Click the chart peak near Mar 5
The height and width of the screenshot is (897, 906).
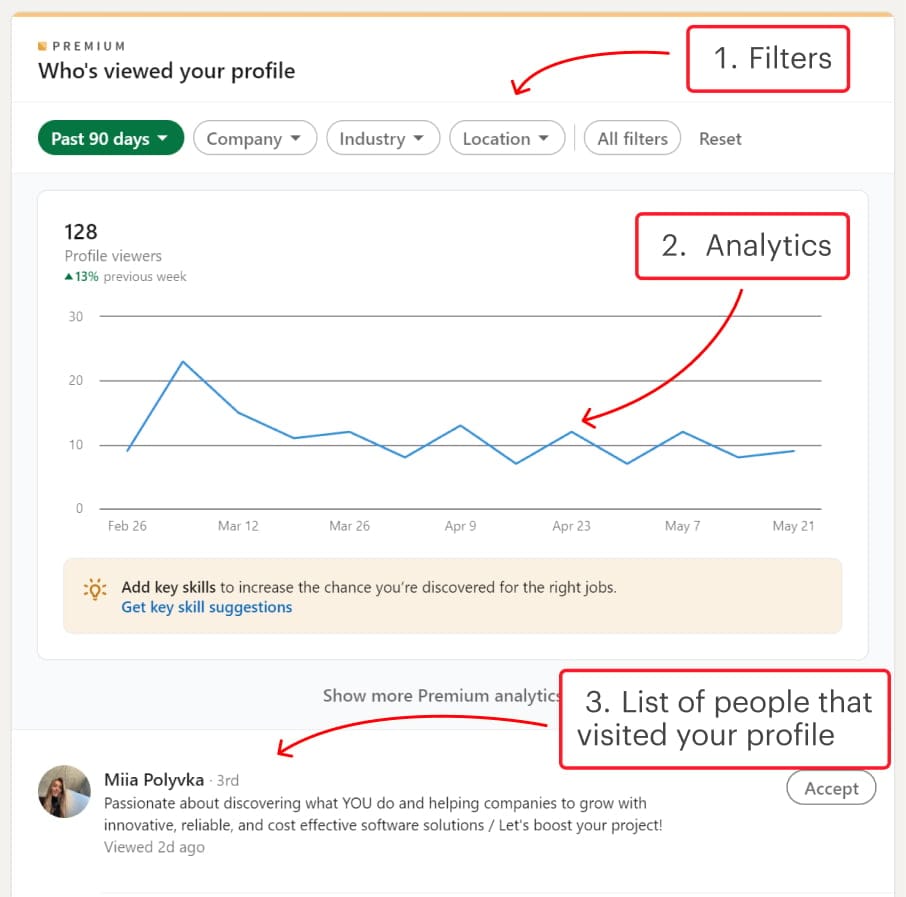(x=183, y=361)
